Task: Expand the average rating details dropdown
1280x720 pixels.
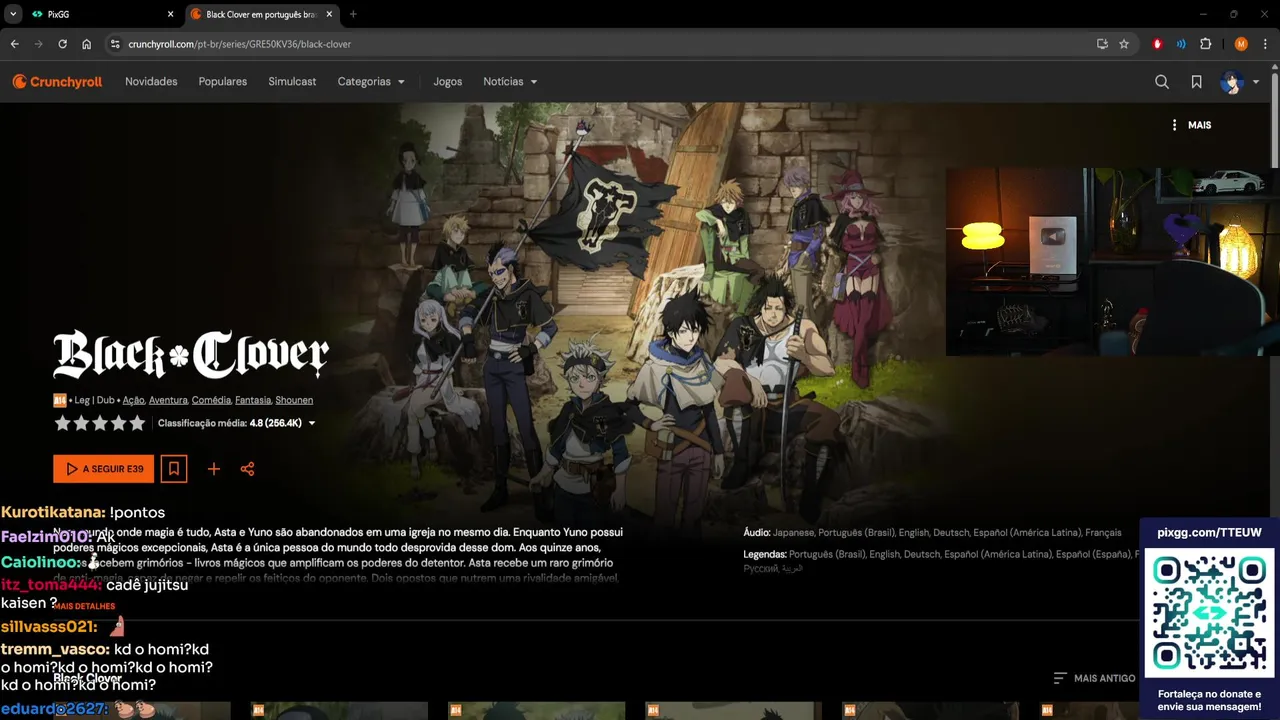Action: 312,423
